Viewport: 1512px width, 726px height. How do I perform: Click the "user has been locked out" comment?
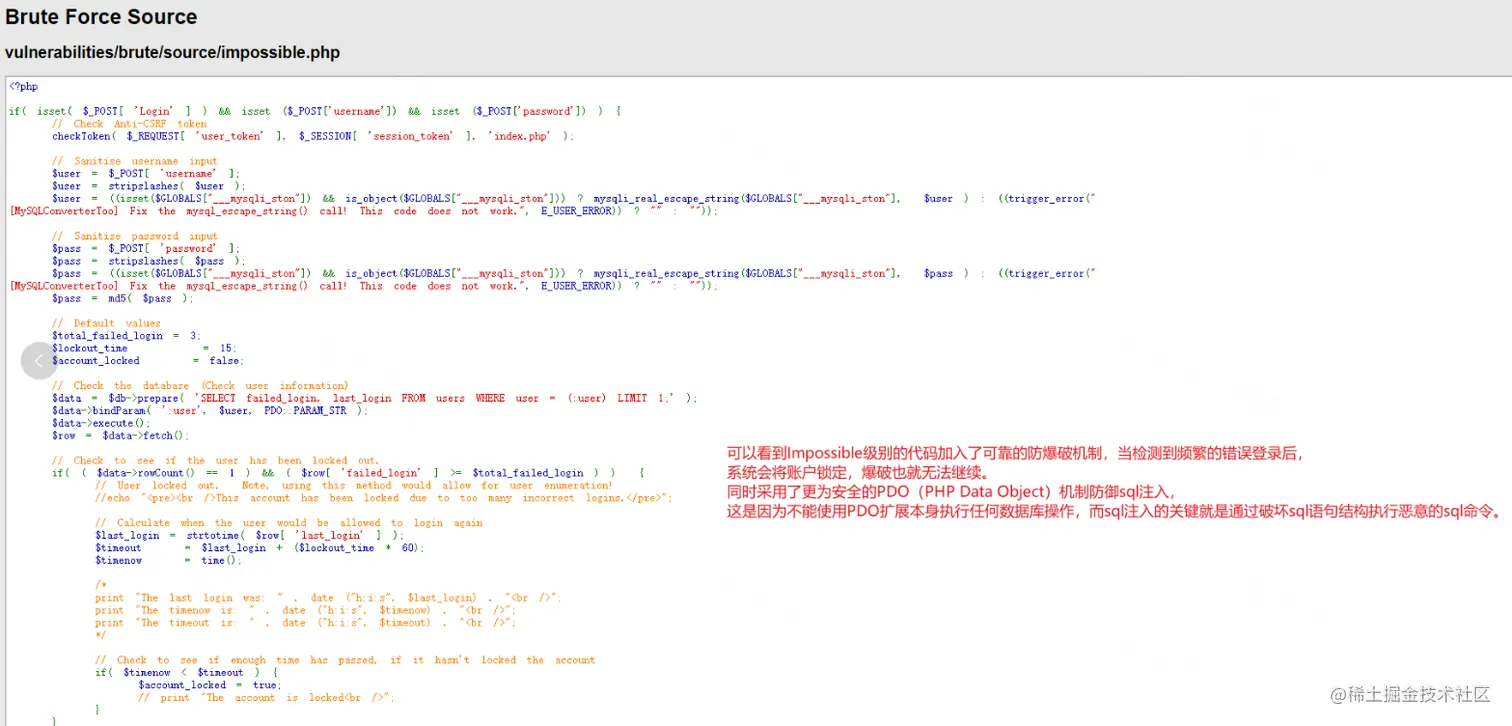click(216, 461)
